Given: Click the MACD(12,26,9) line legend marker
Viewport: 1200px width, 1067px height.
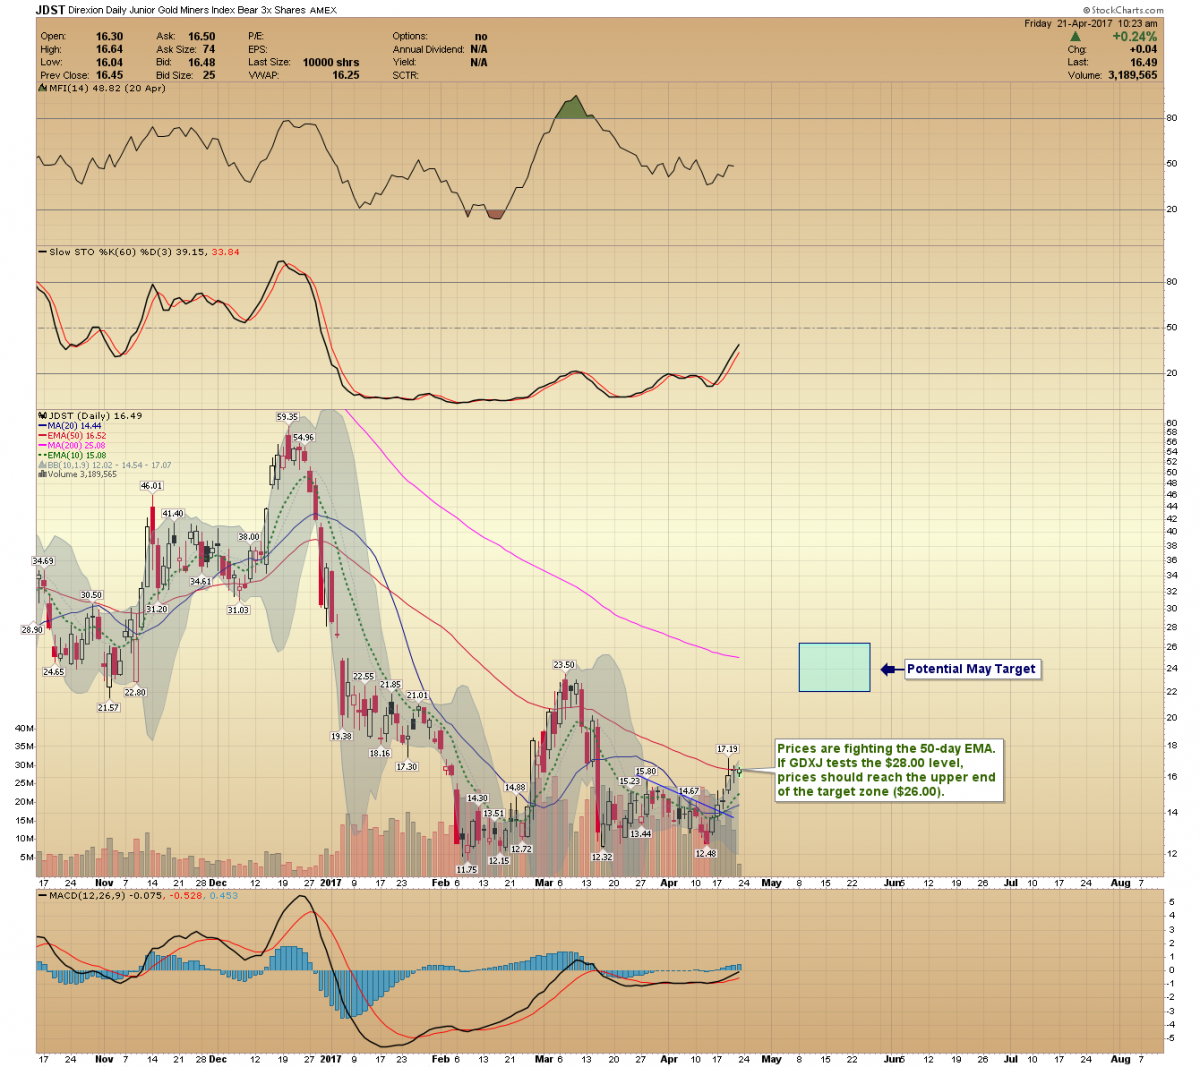Looking at the screenshot, I should [42, 894].
